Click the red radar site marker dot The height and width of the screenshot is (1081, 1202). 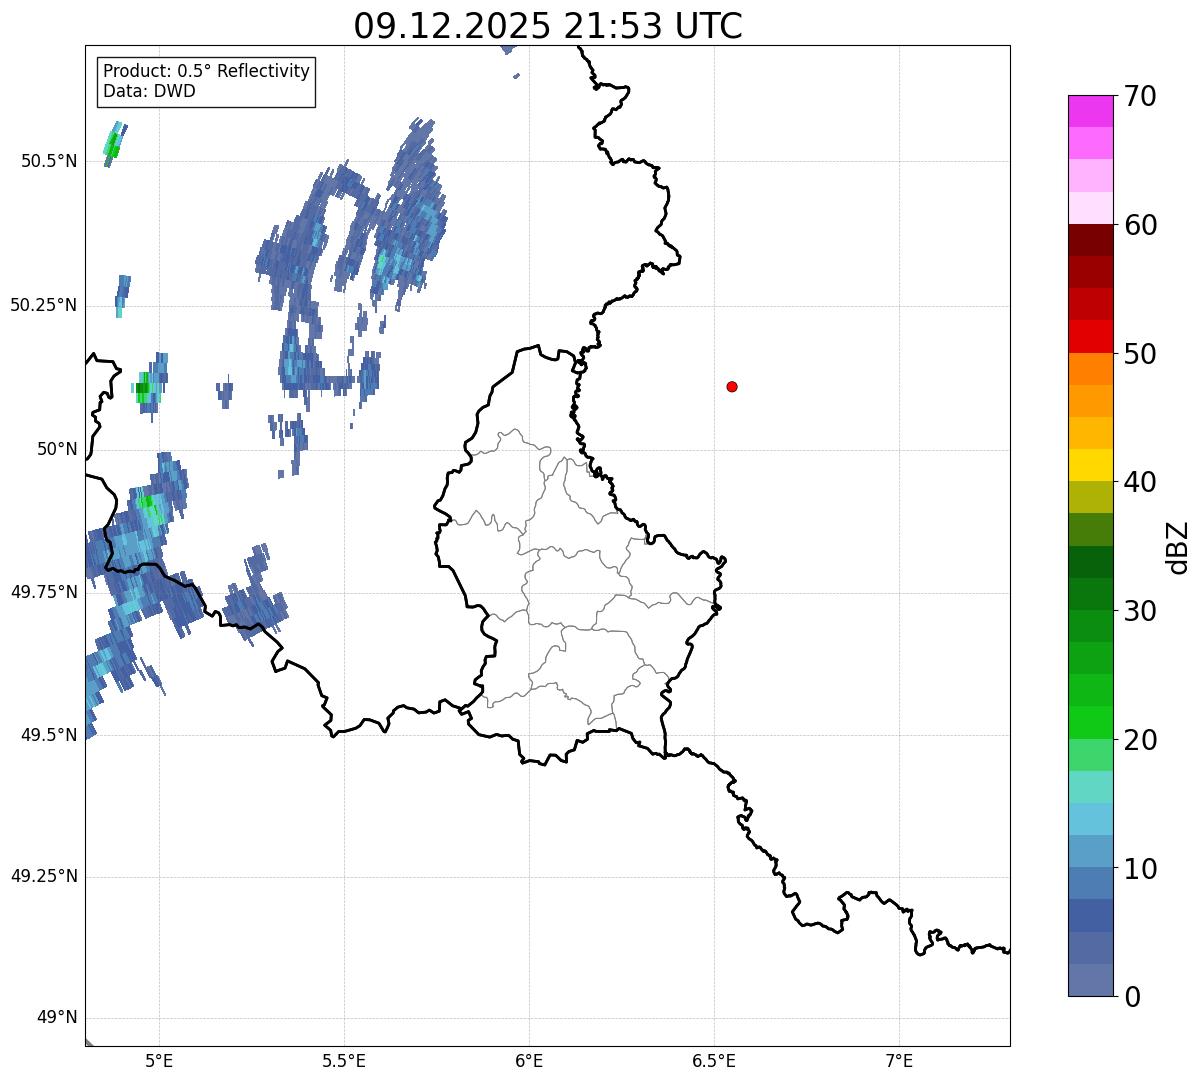coord(732,386)
